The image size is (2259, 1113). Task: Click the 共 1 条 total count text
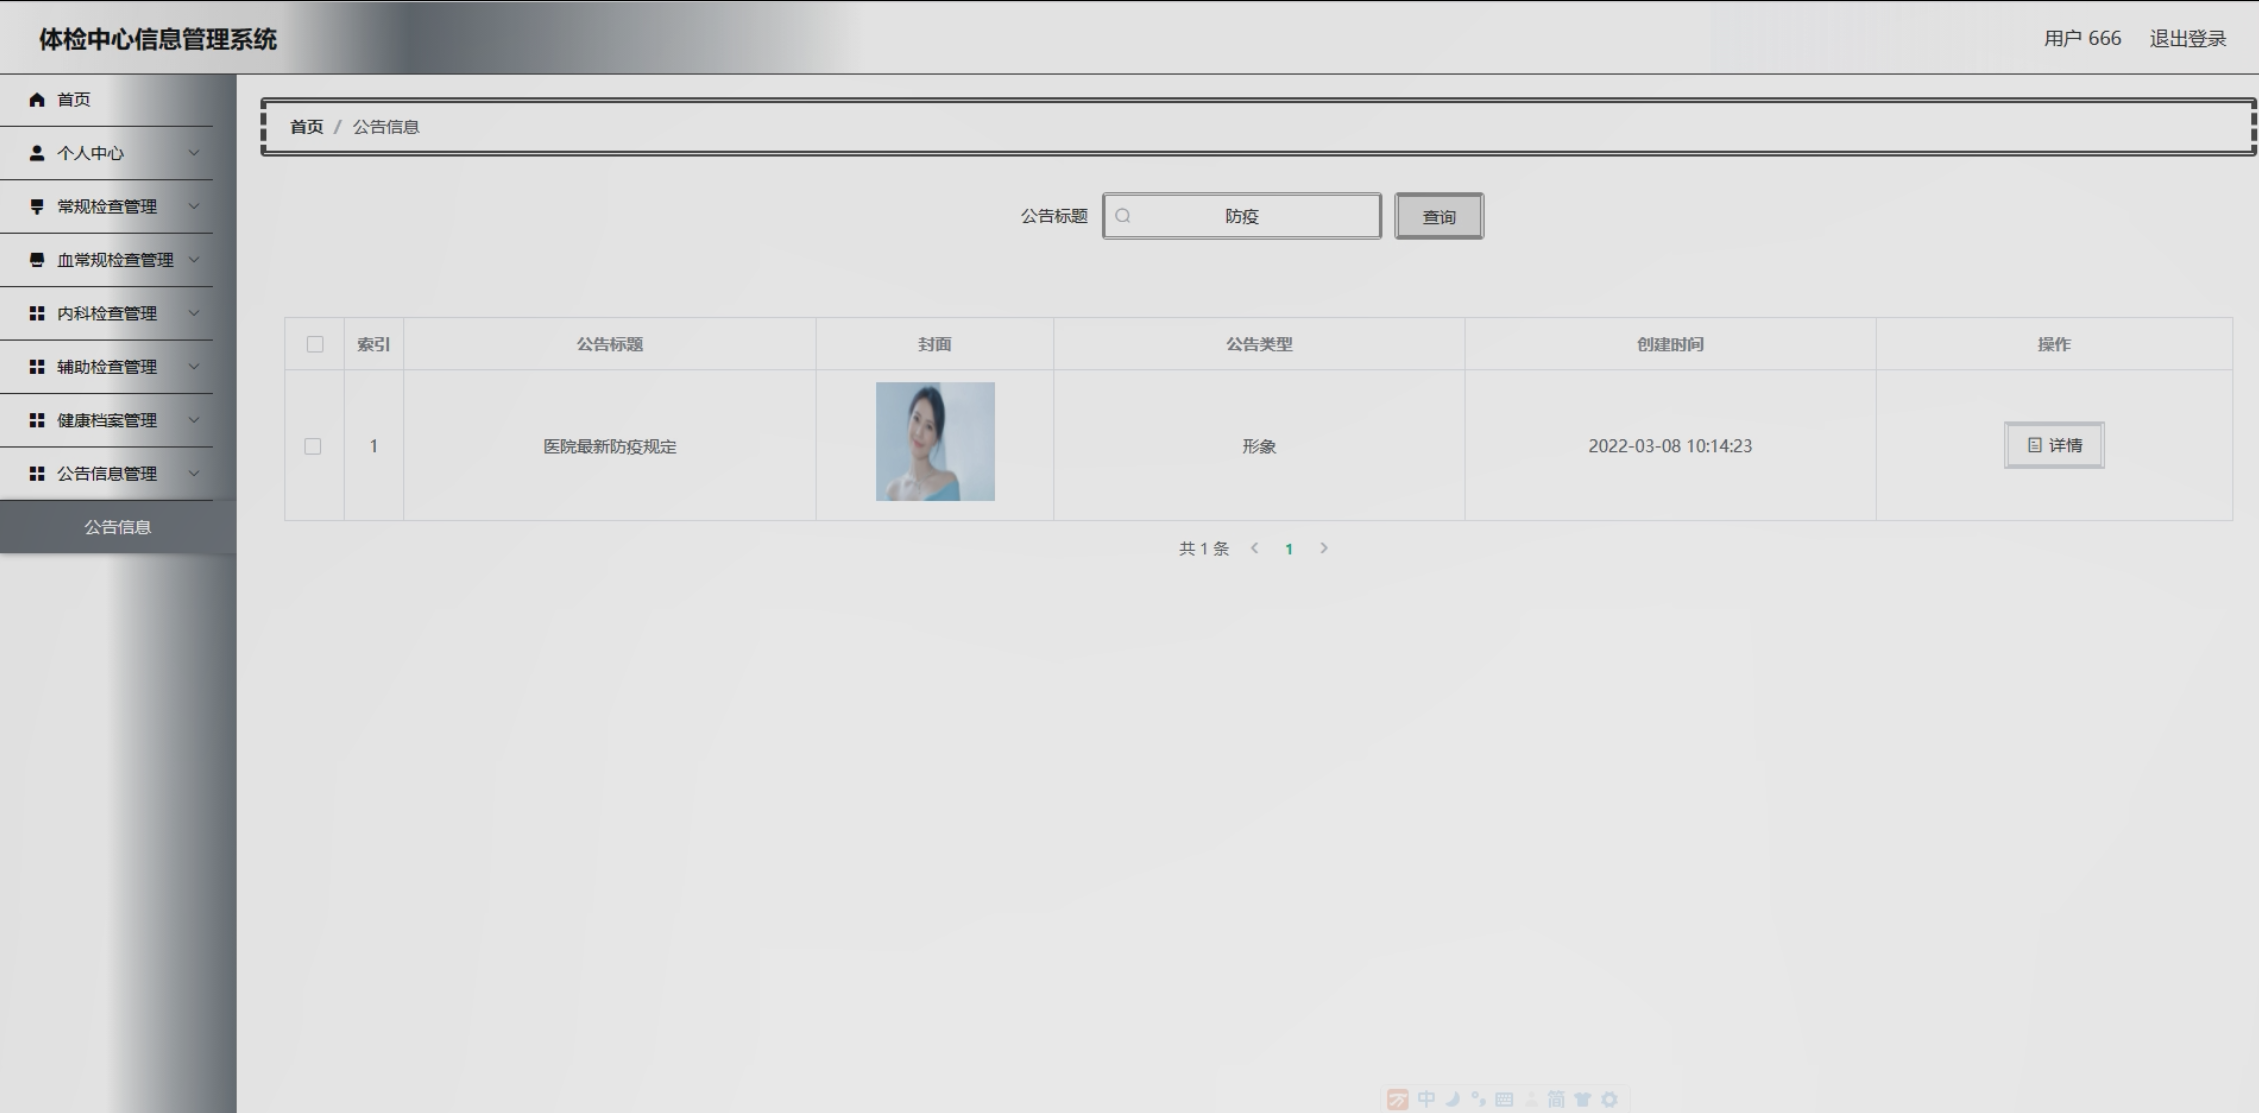(x=1204, y=548)
